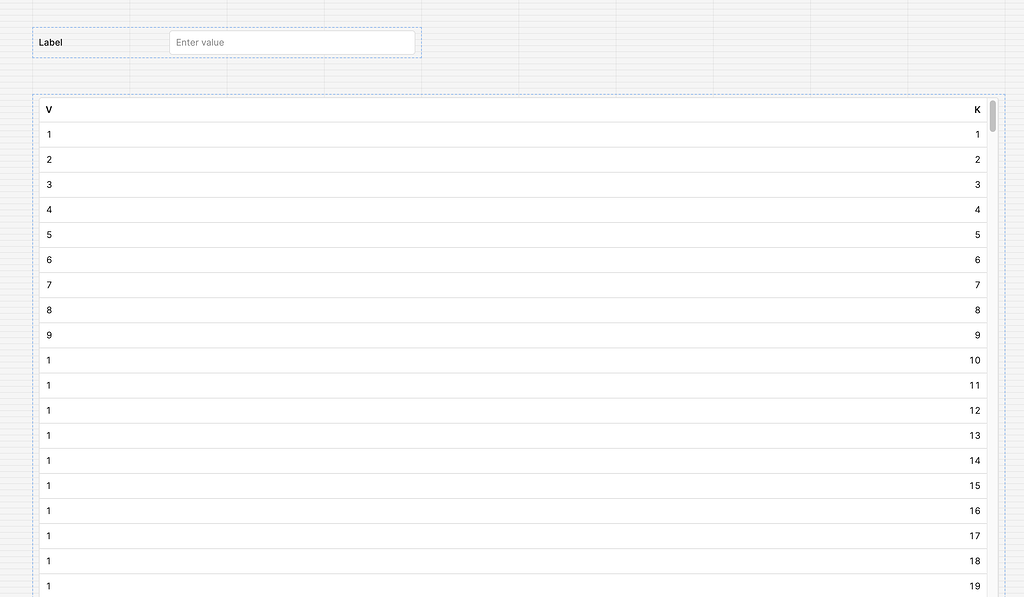Viewport: 1024px width, 597px height.
Task: Click V column cell showing 7
Action: [x=49, y=285]
